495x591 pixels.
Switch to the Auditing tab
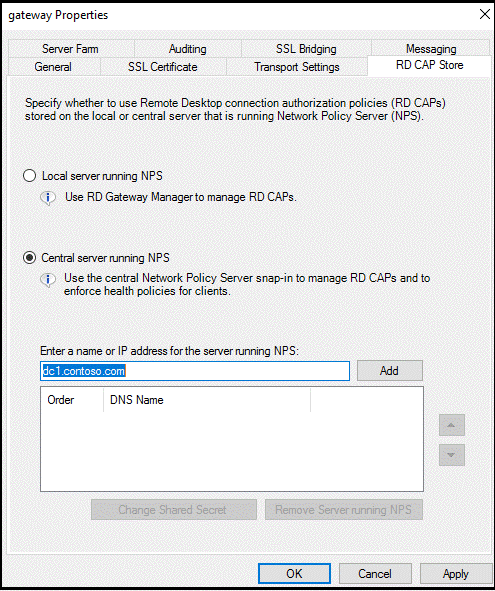point(187,49)
